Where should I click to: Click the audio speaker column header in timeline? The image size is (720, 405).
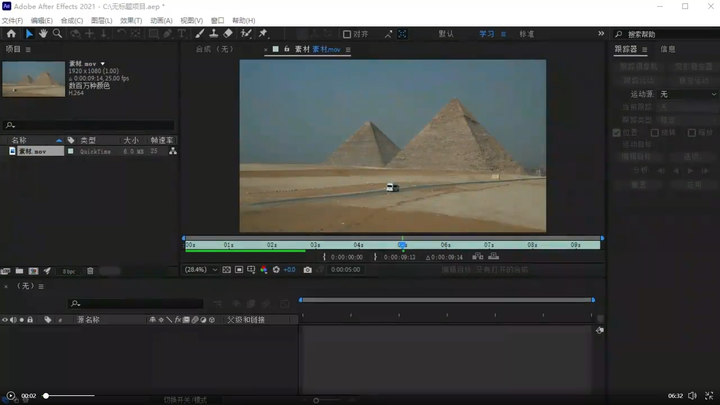(x=13, y=320)
